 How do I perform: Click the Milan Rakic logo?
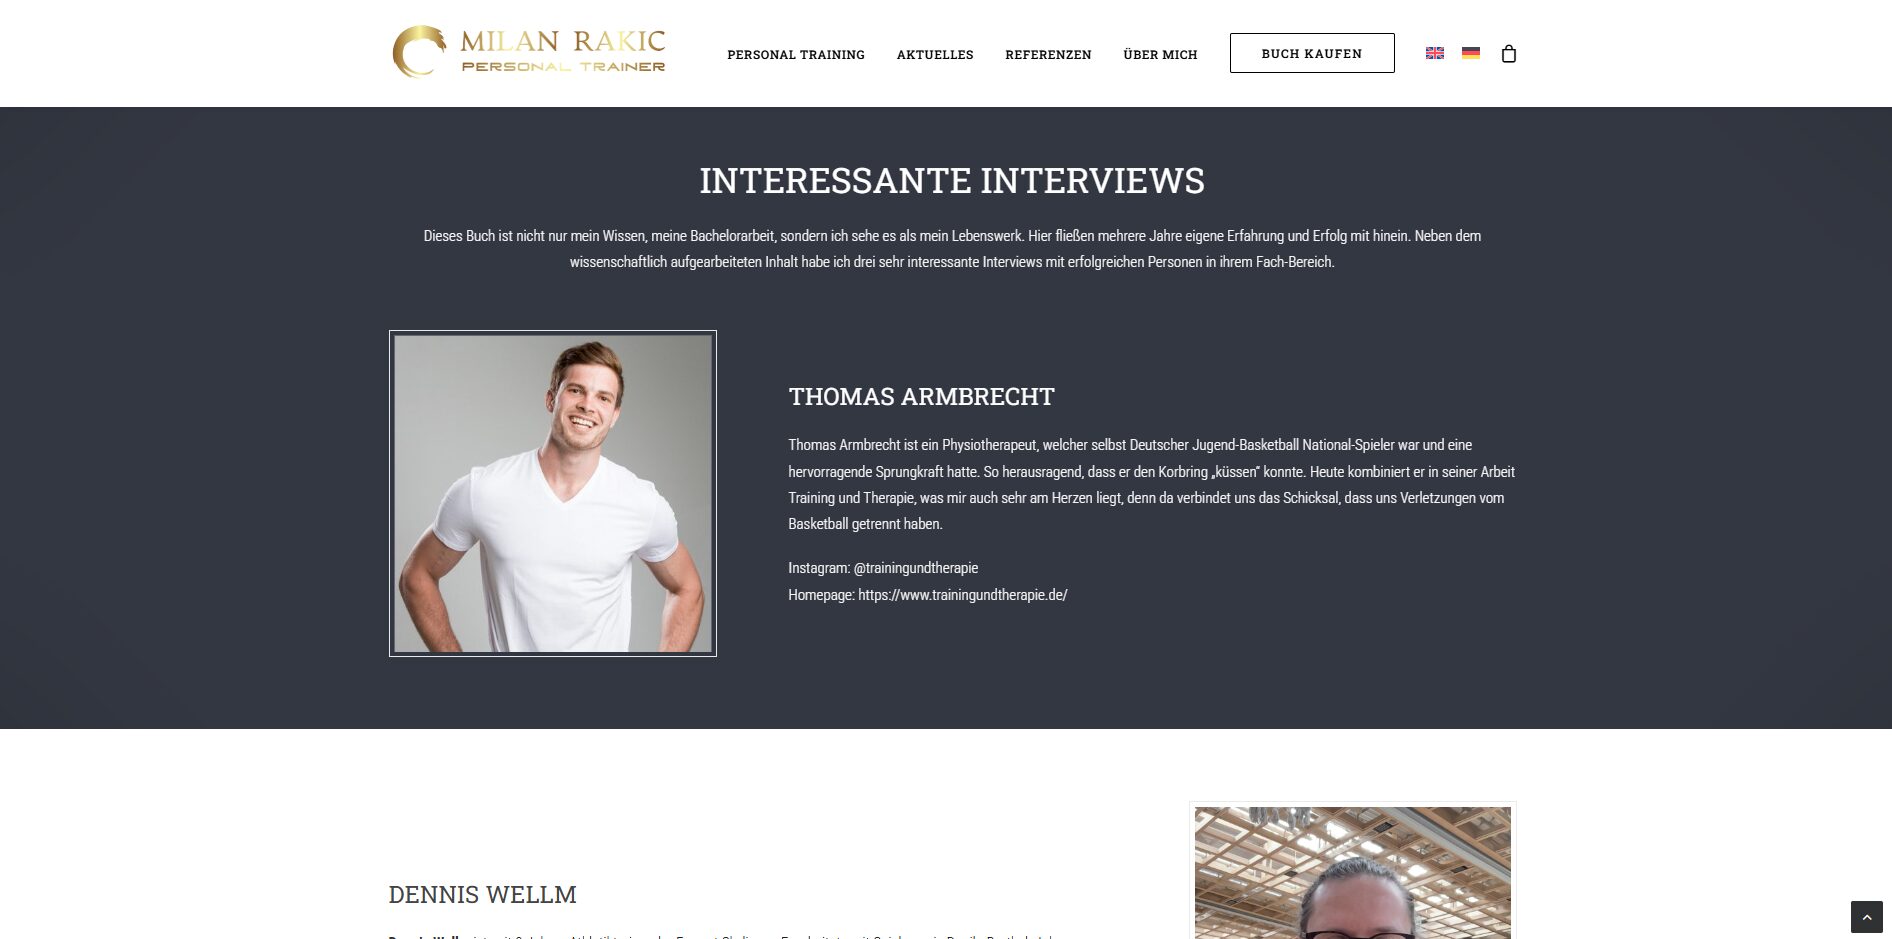[x=528, y=52]
